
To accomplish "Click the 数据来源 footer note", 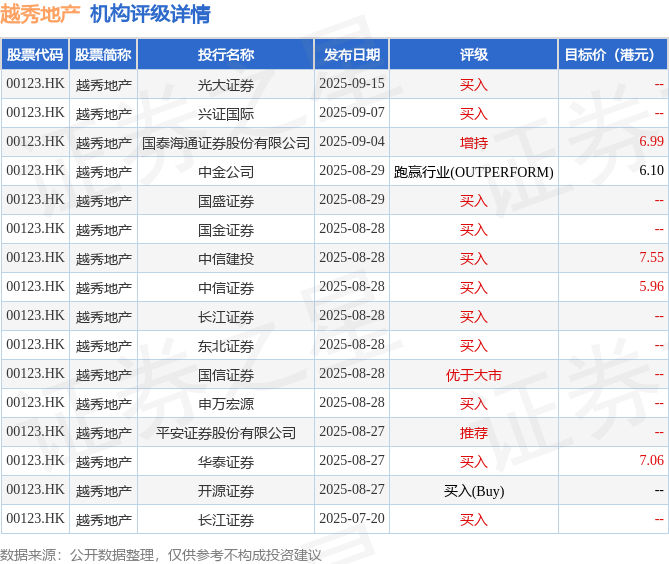I will point(160,555).
